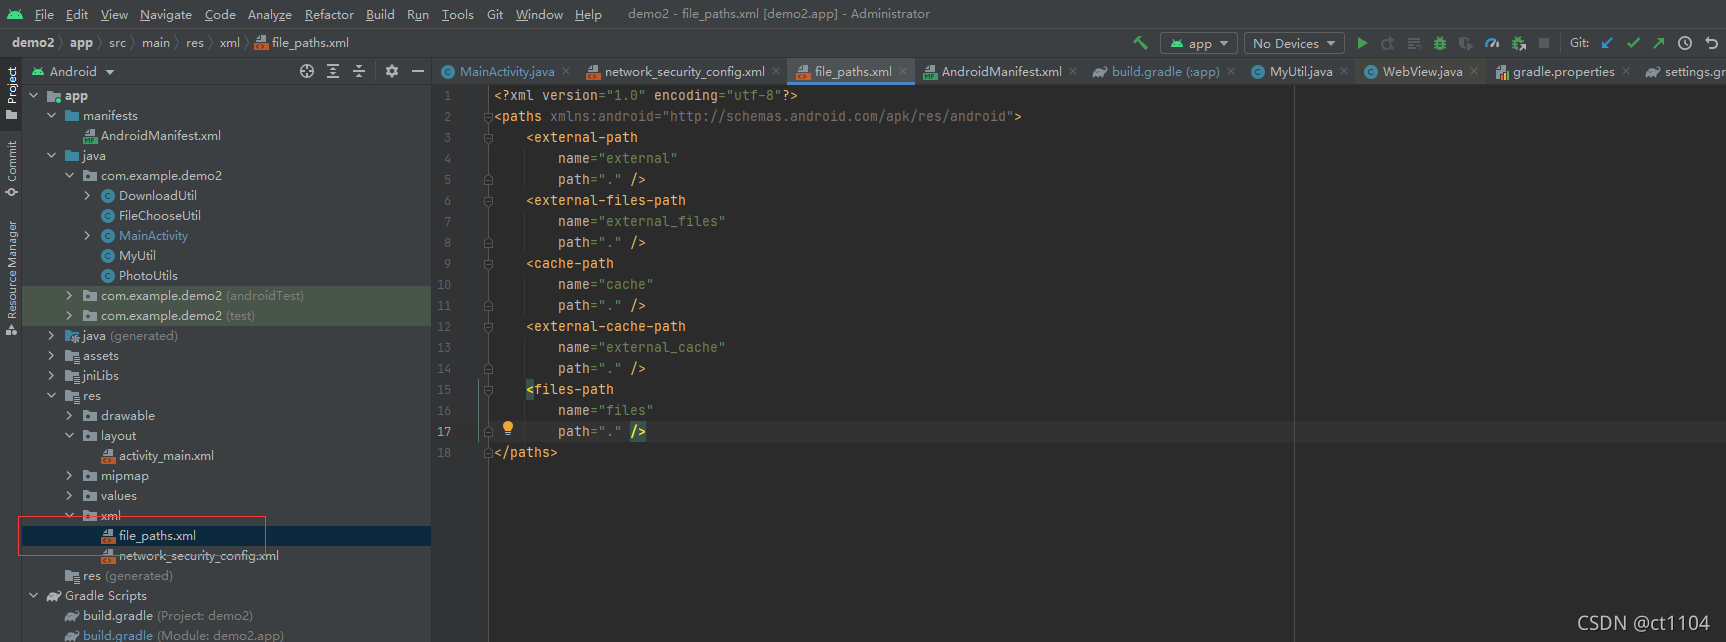
Task: Click Attach Debugger to Android Process icon
Action: [x=1518, y=43]
